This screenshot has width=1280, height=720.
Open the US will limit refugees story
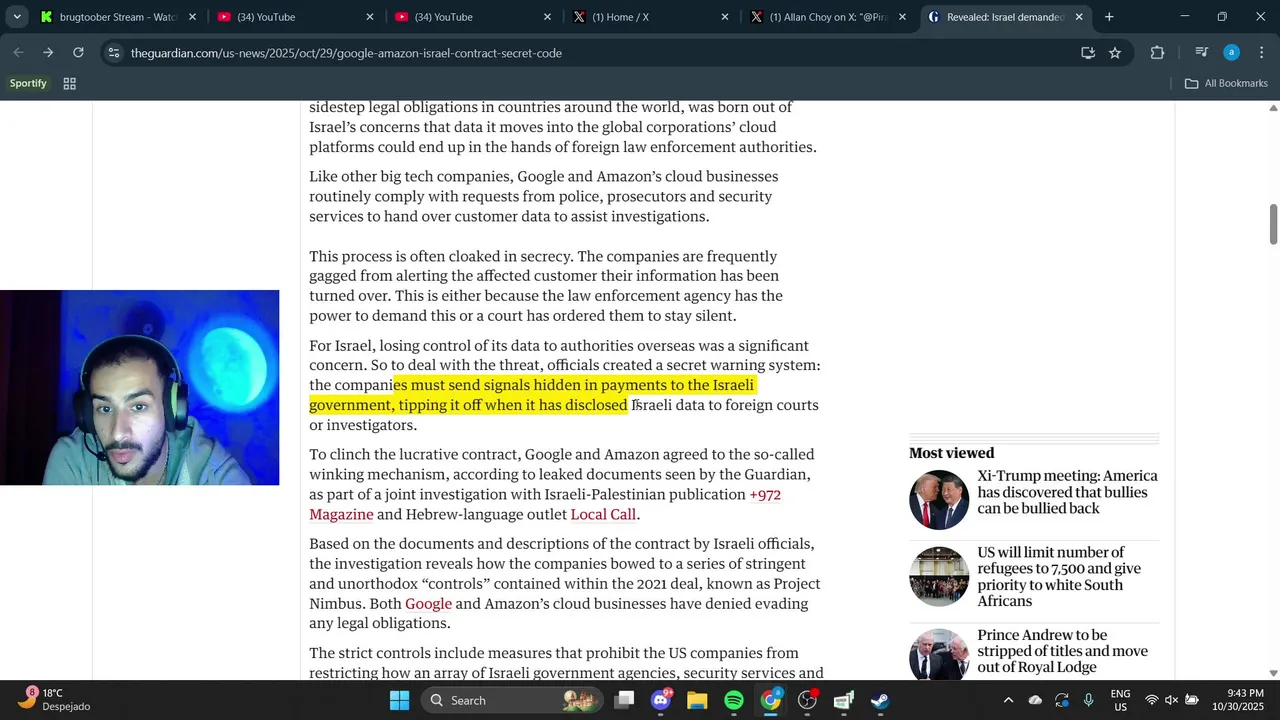coord(1059,577)
